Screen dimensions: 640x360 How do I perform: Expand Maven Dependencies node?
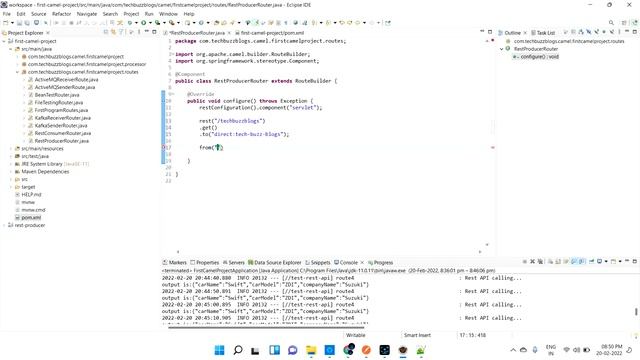pos(11,172)
